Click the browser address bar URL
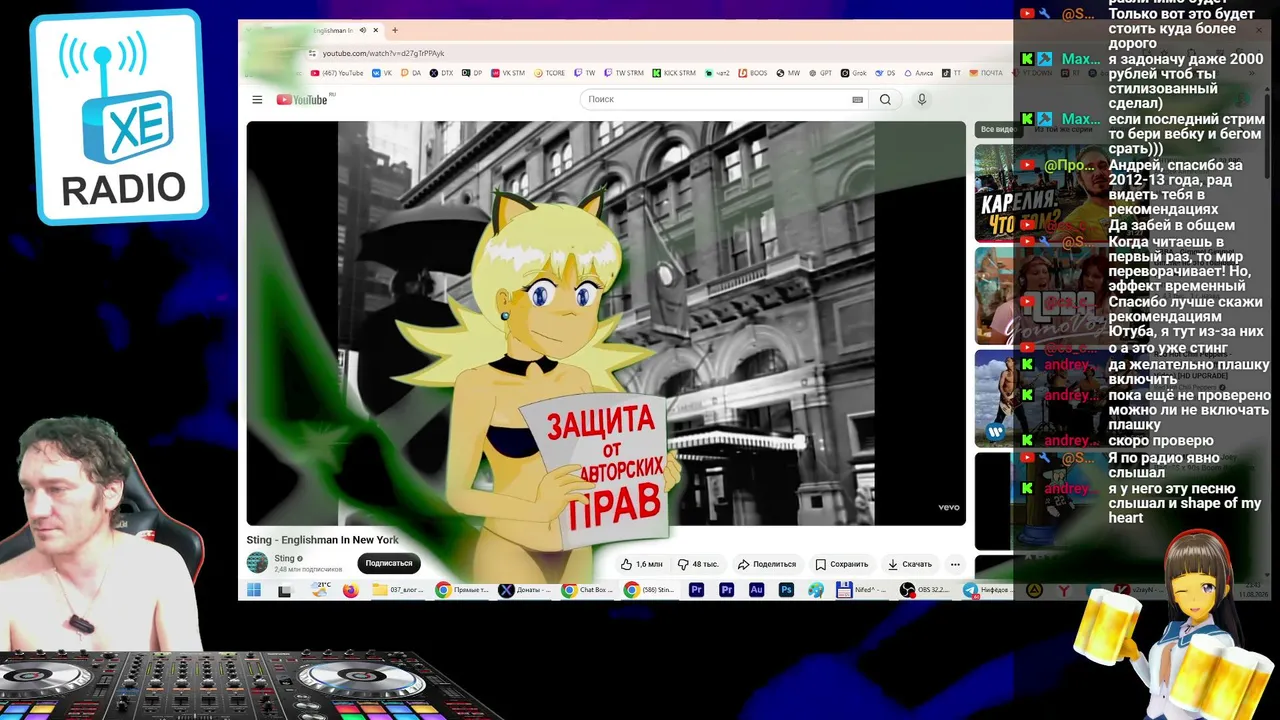Image resolution: width=1280 pixels, height=720 pixels. coord(383,53)
